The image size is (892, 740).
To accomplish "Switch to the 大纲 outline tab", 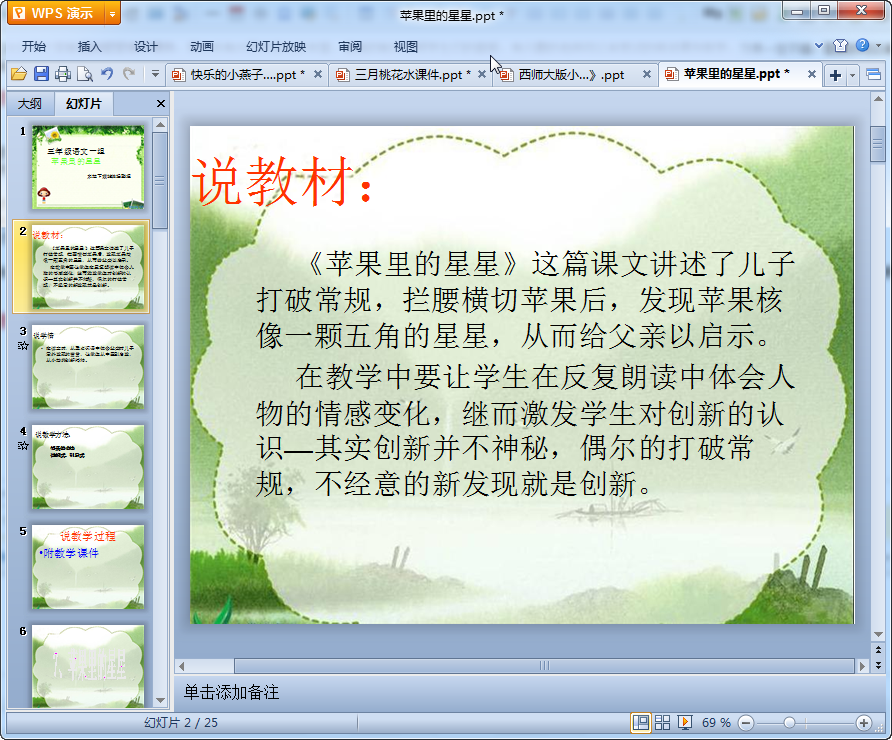I will click(30, 104).
